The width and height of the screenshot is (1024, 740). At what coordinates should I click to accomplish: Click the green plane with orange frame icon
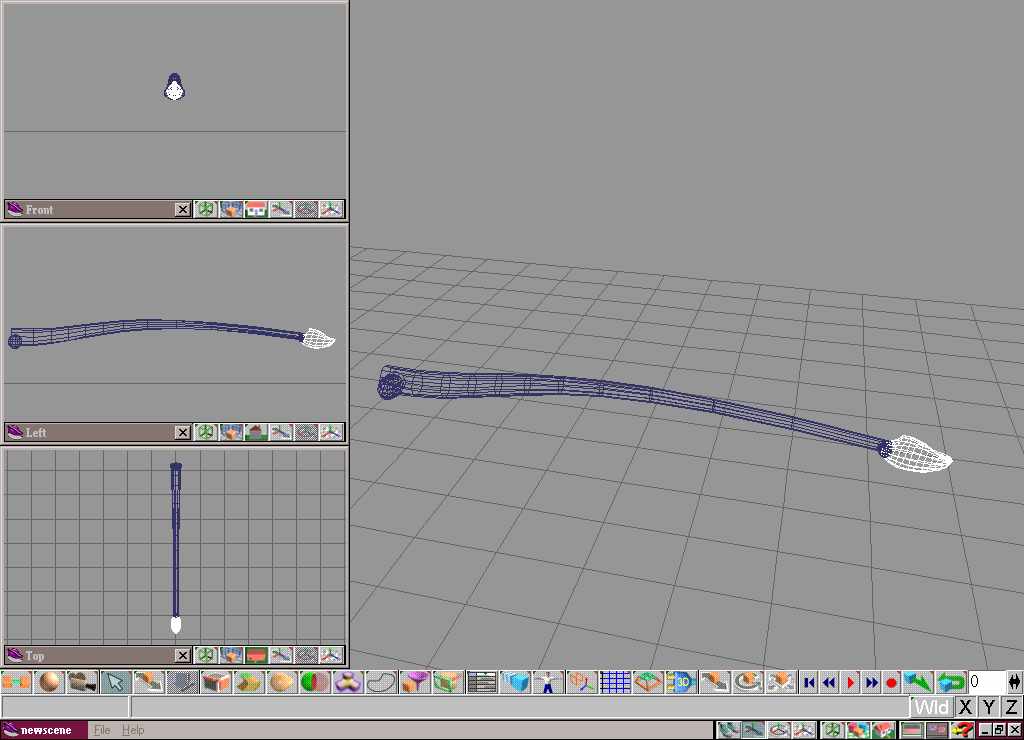(648, 683)
